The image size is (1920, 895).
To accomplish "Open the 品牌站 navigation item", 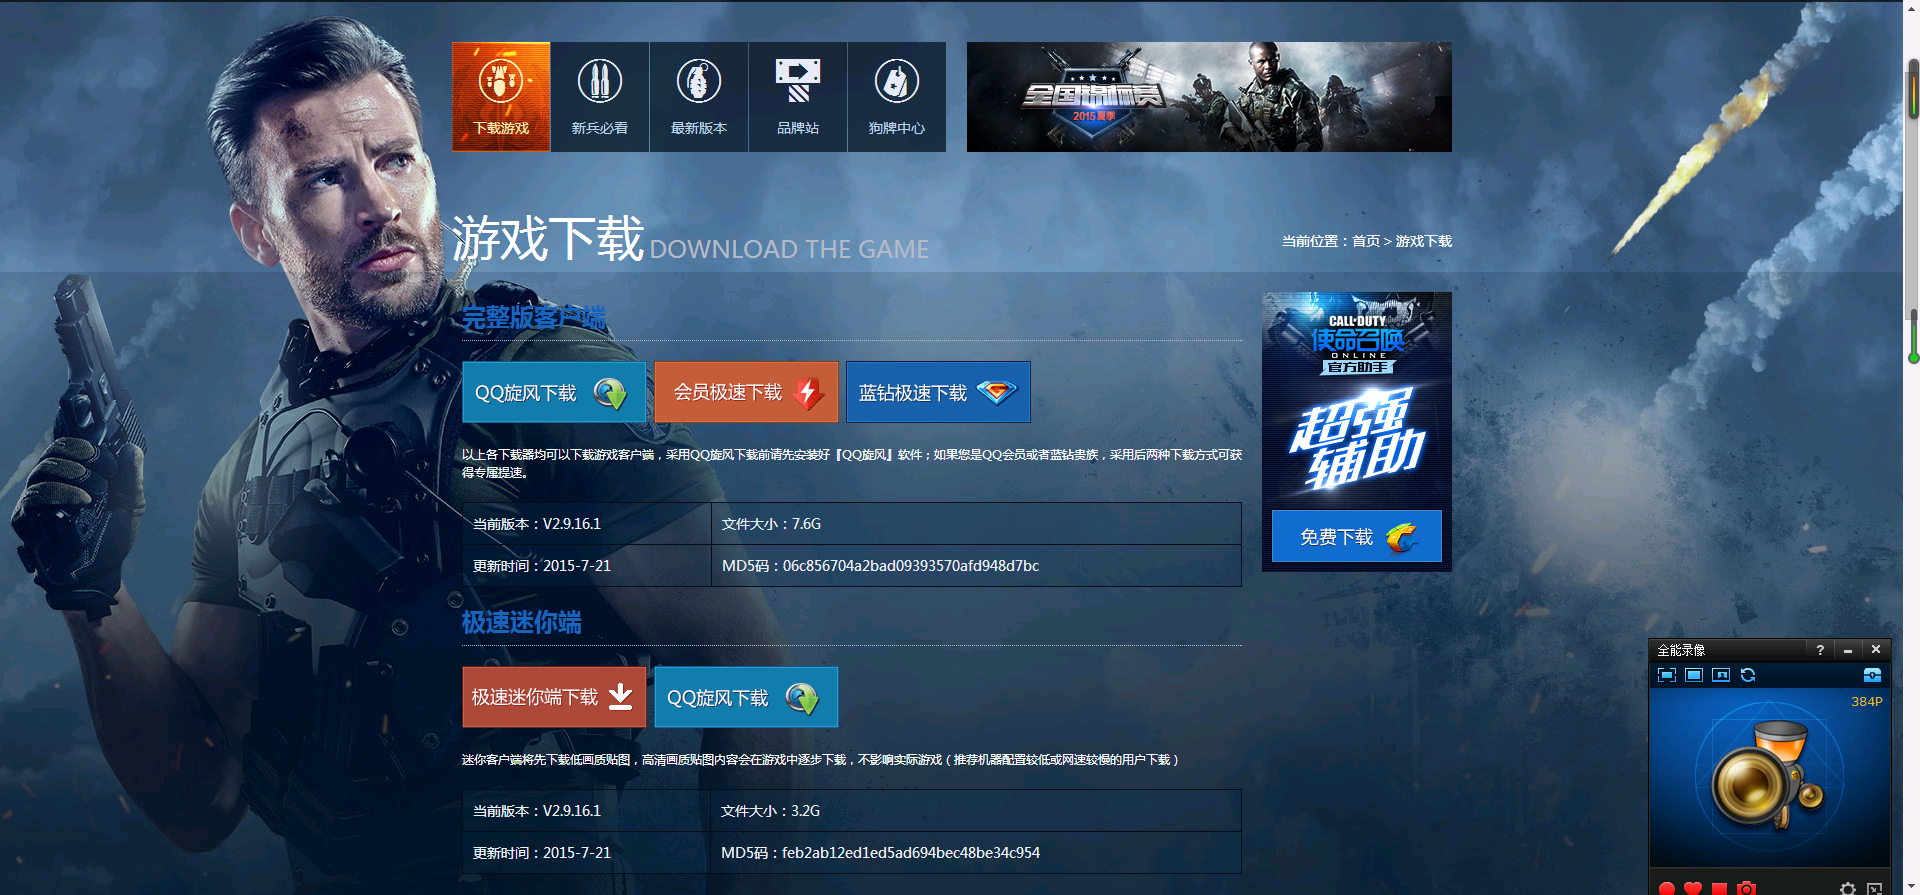I will click(x=797, y=97).
